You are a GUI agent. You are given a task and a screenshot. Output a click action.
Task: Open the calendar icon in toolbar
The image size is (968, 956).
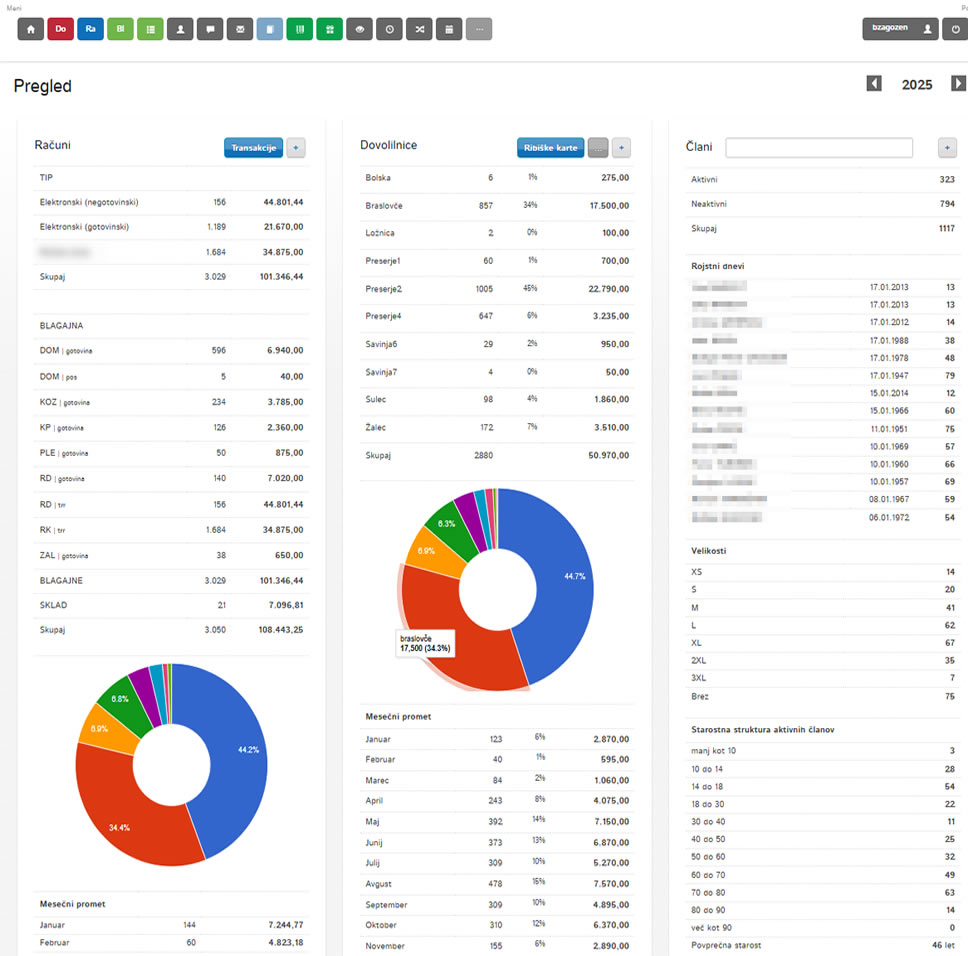click(449, 29)
